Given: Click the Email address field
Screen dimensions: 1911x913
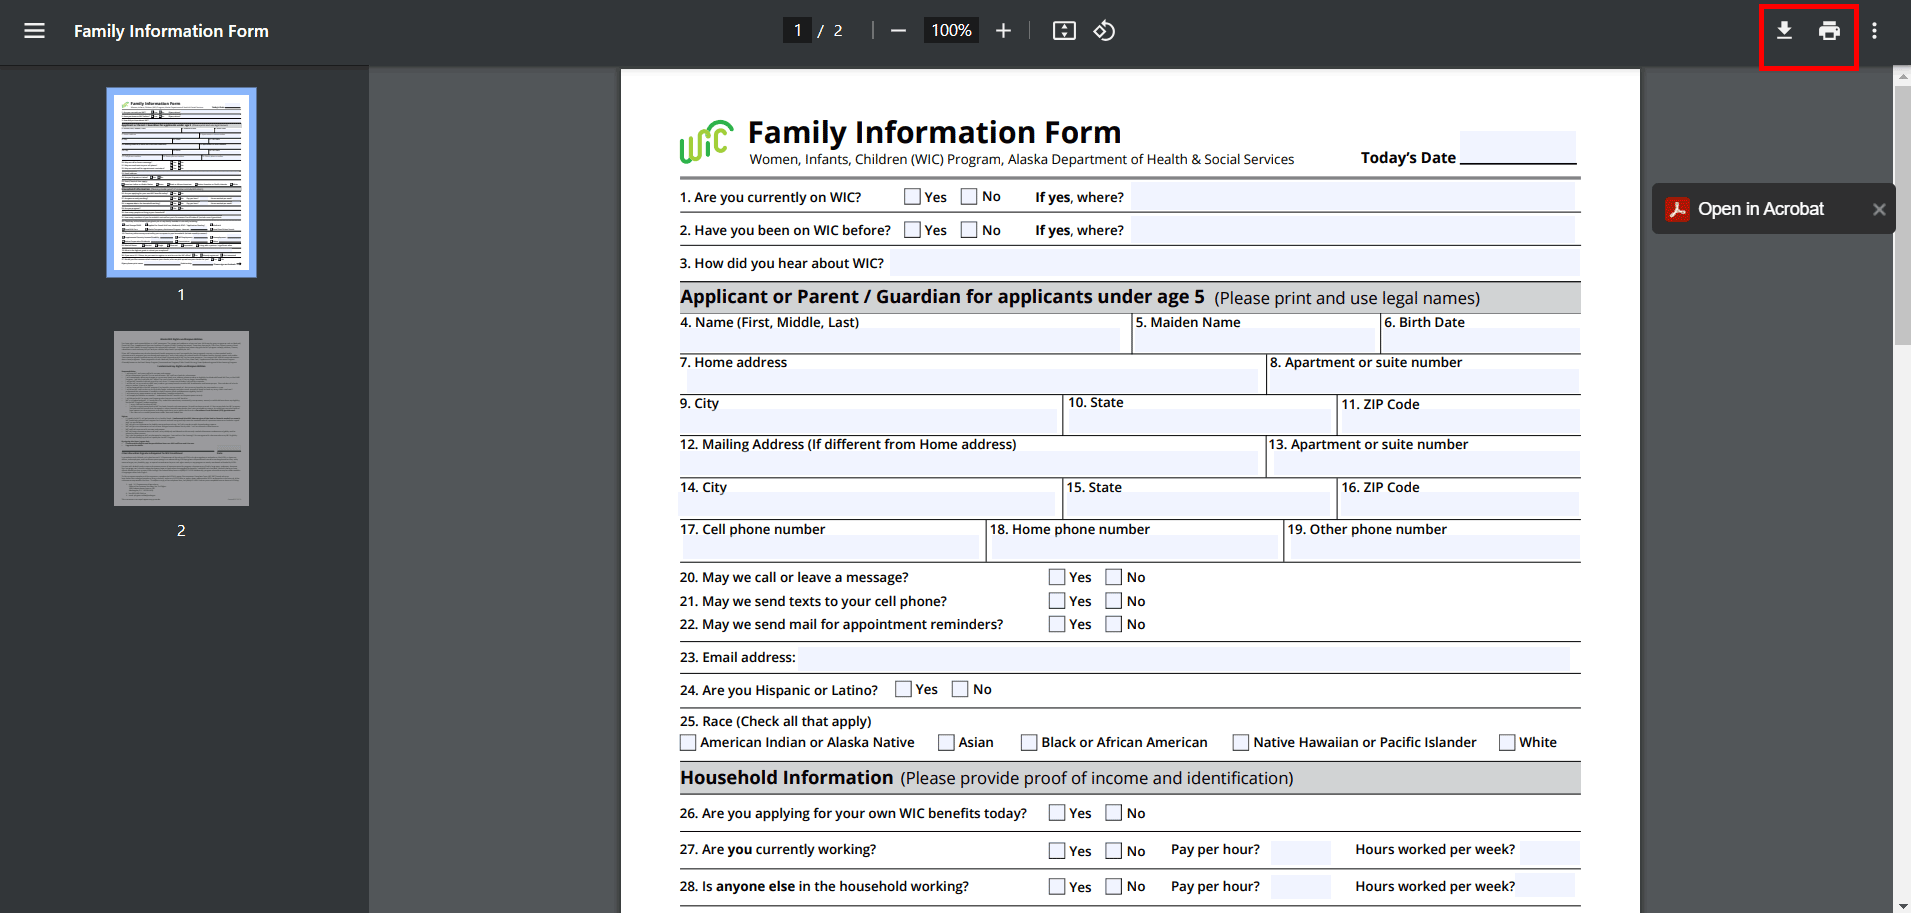Looking at the screenshot, I should [1184, 657].
